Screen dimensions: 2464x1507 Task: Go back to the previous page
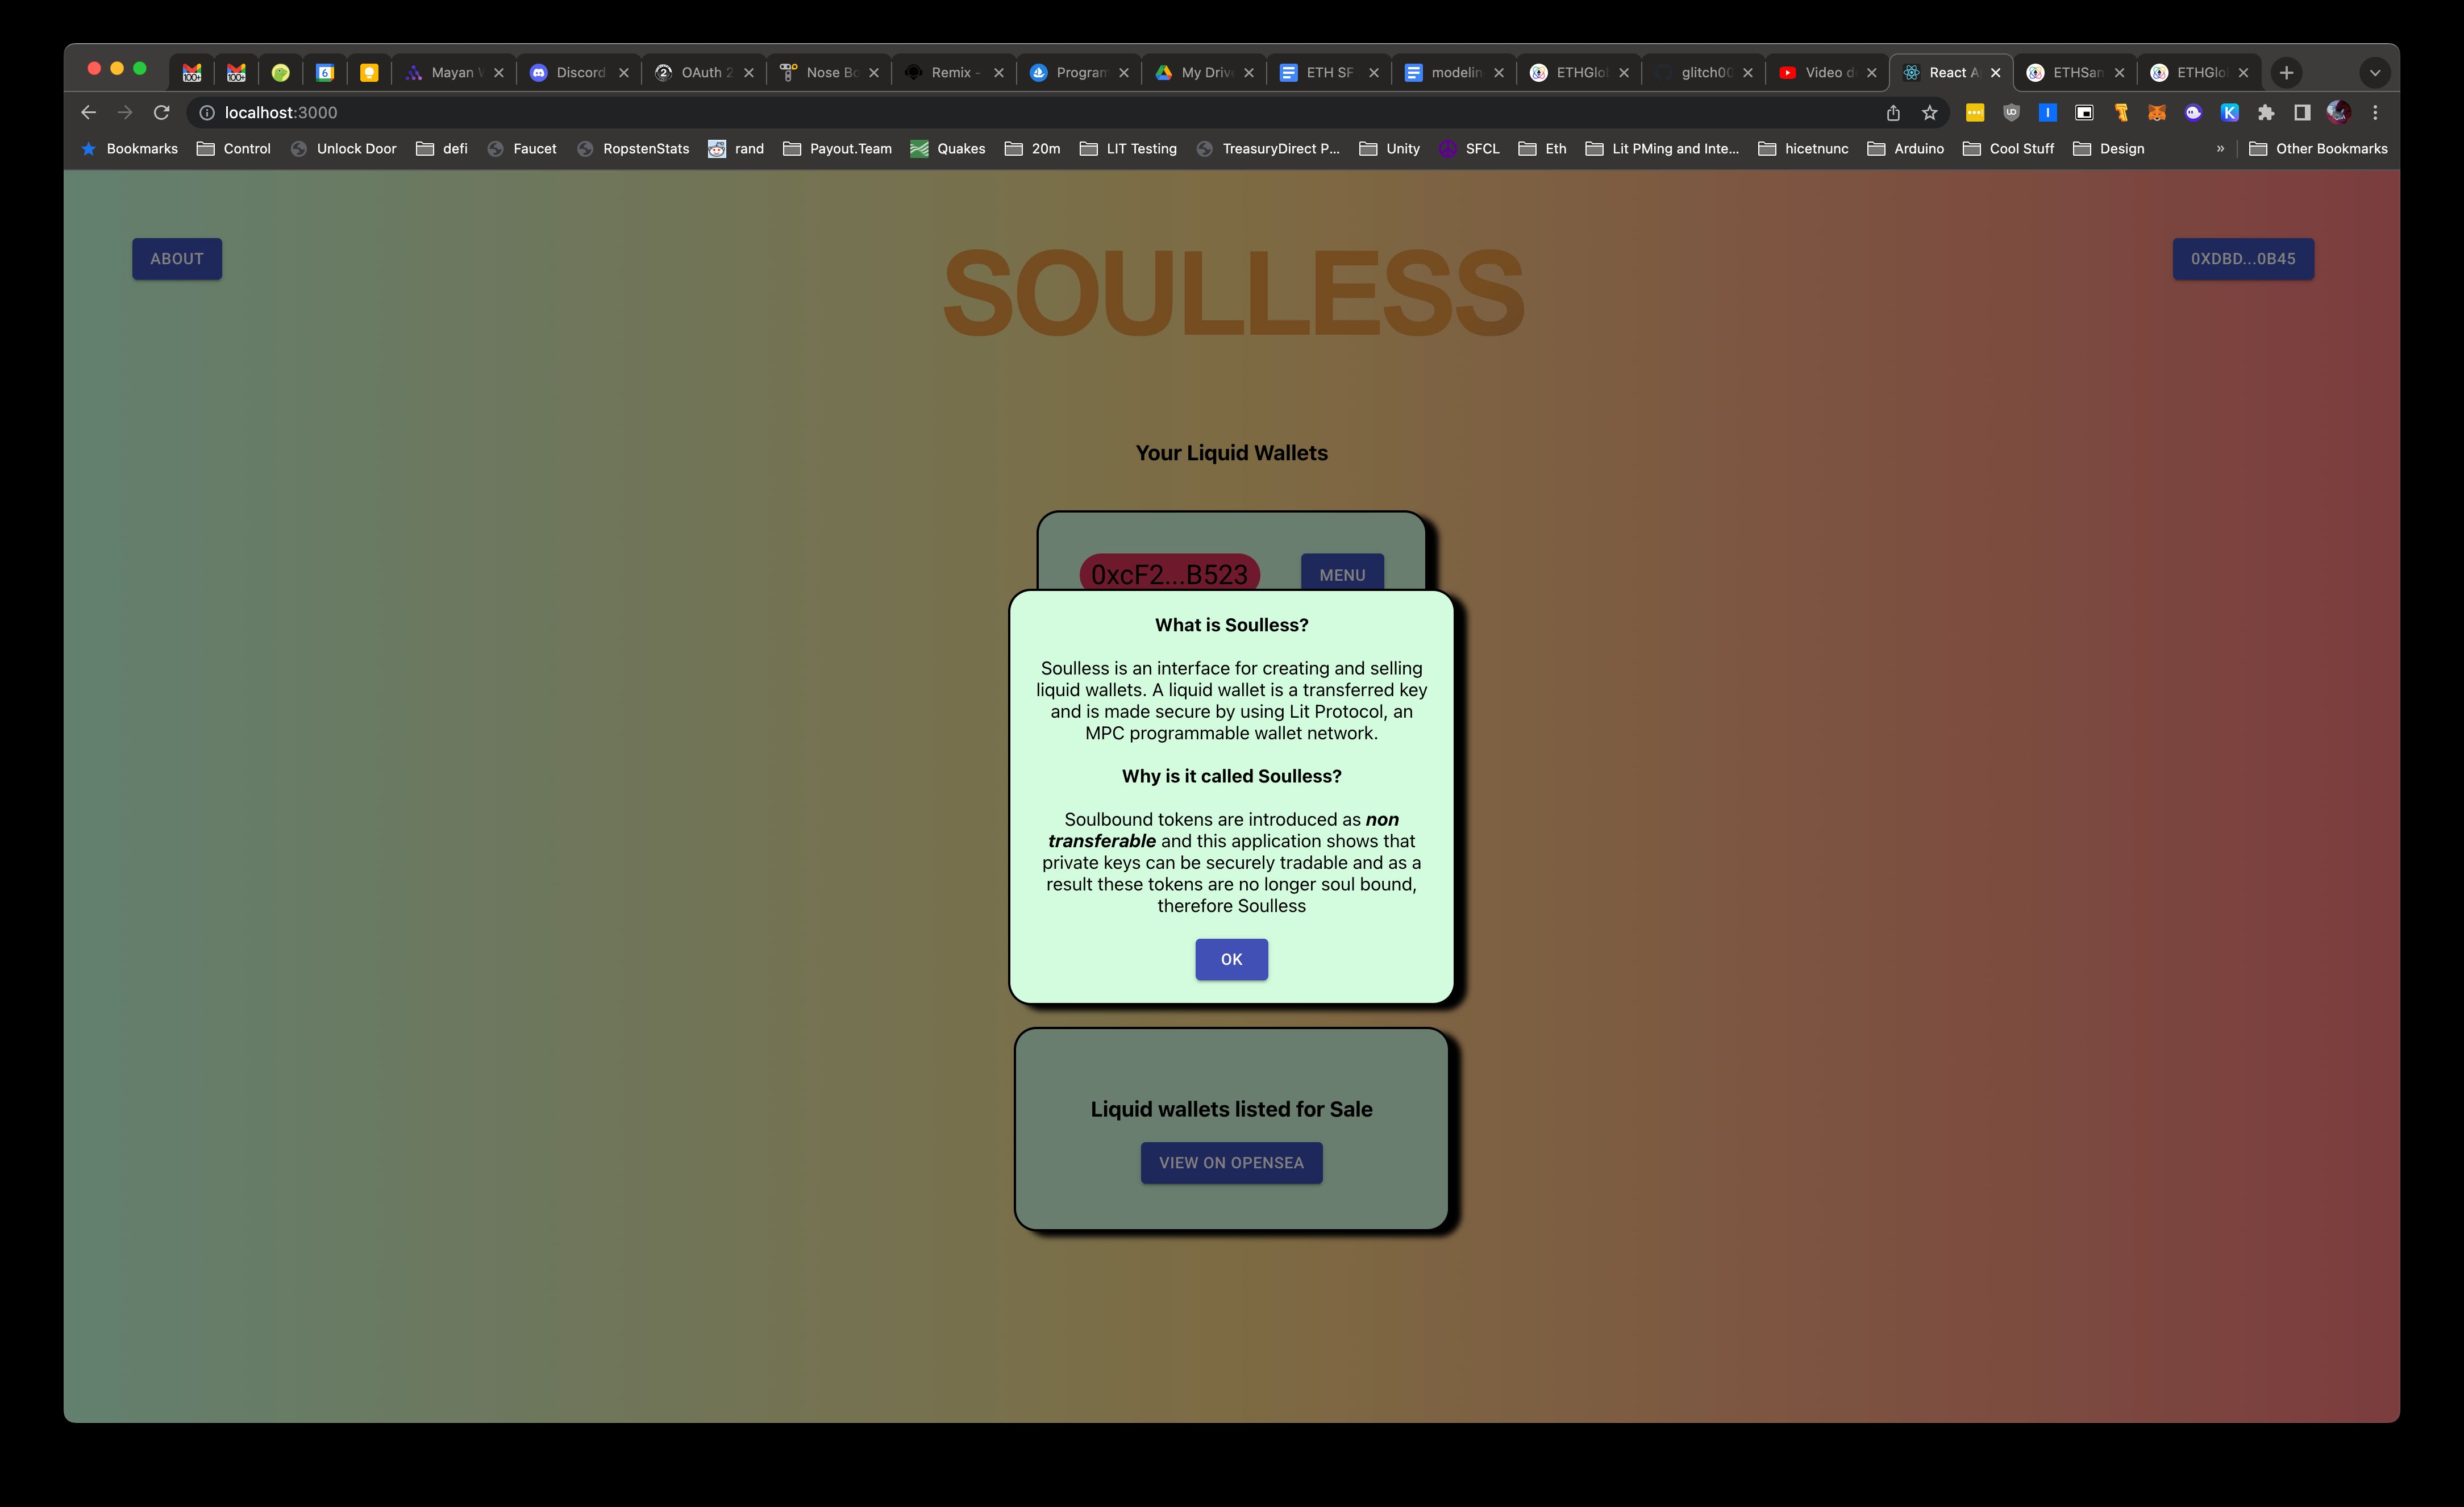coord(88,113)
